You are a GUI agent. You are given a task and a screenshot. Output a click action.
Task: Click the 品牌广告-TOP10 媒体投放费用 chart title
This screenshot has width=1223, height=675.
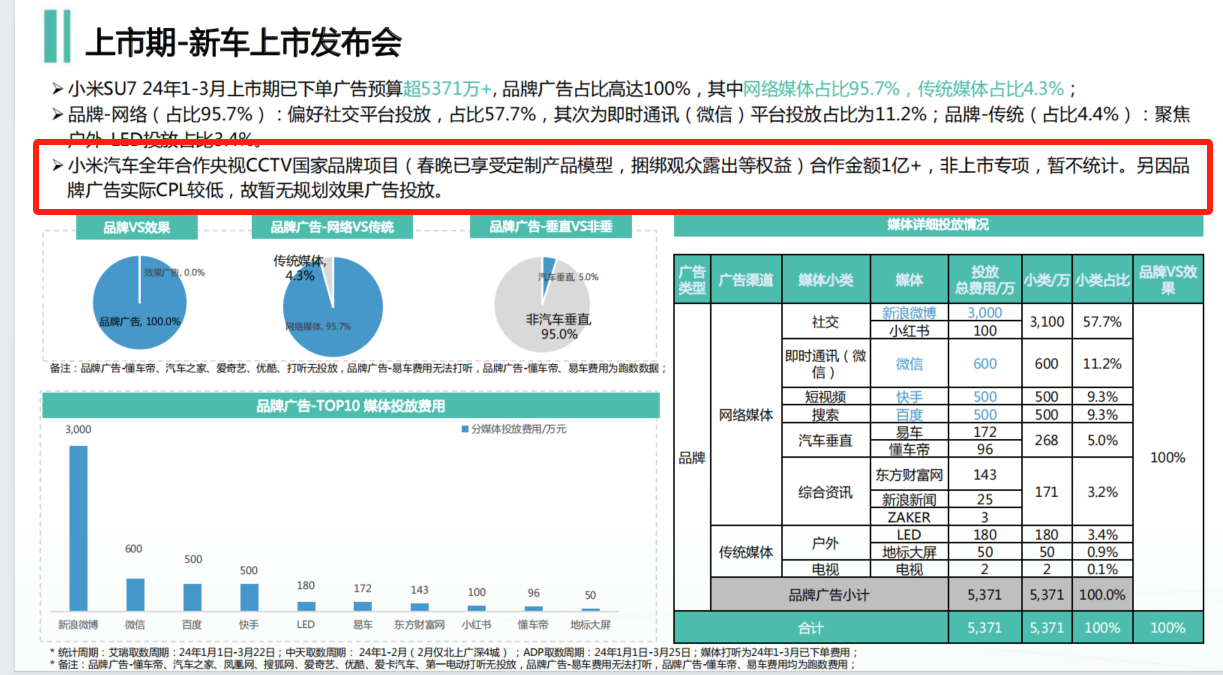350,406
